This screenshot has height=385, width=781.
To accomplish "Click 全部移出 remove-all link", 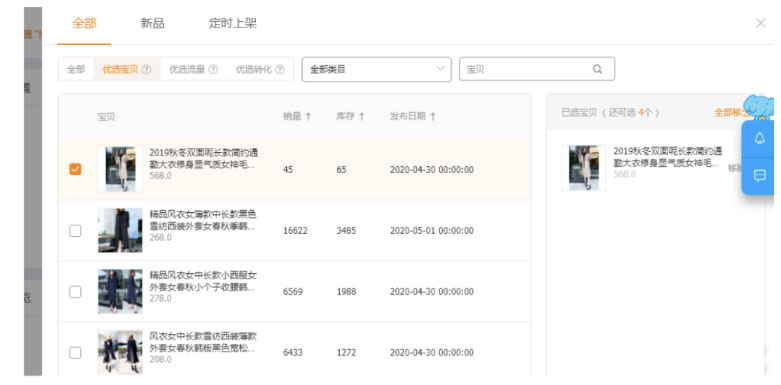I will [732, 113].
